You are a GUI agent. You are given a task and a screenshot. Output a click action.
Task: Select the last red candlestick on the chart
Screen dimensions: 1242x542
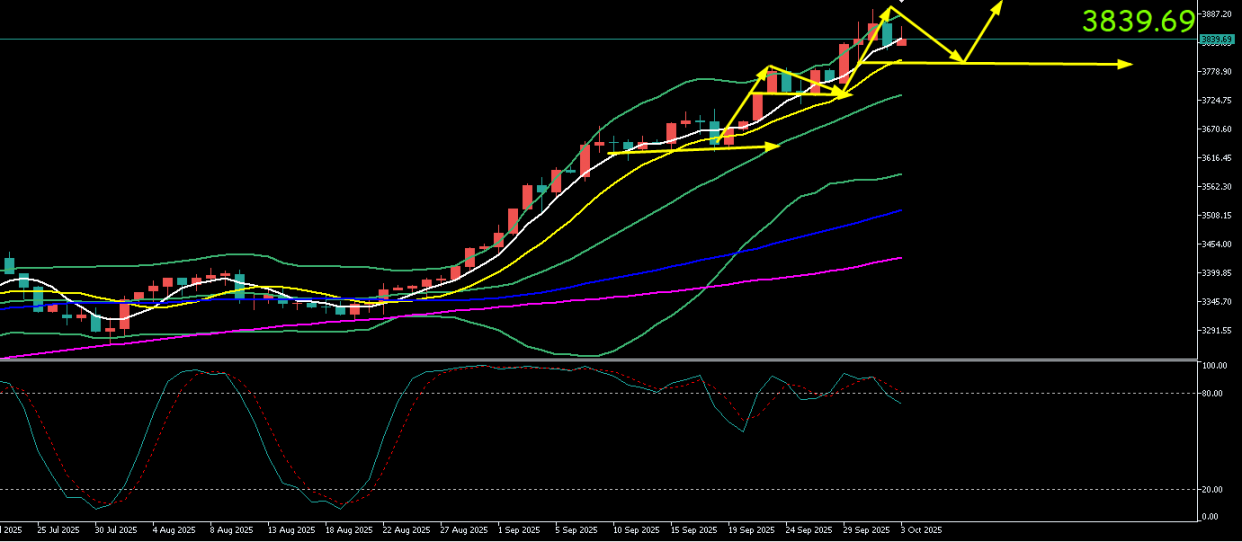(x=901, y=42)
